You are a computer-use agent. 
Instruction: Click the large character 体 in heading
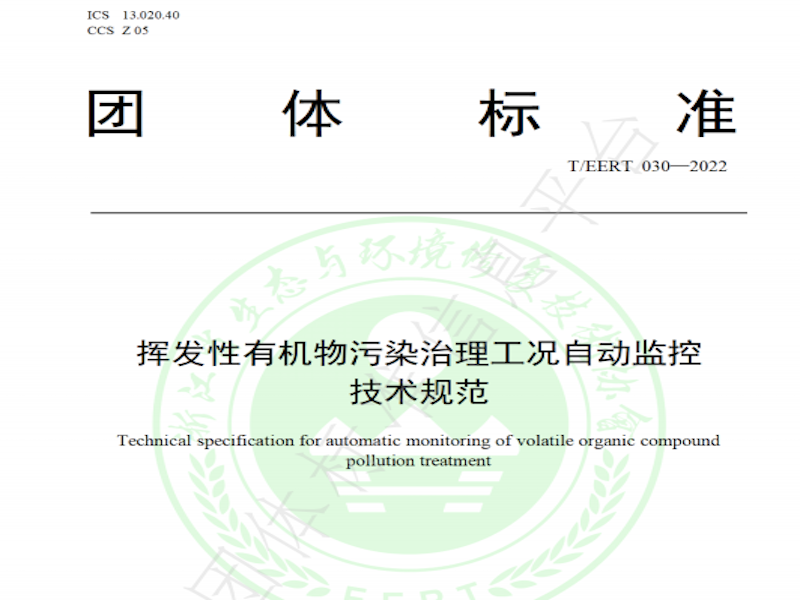tap(312, 113)
